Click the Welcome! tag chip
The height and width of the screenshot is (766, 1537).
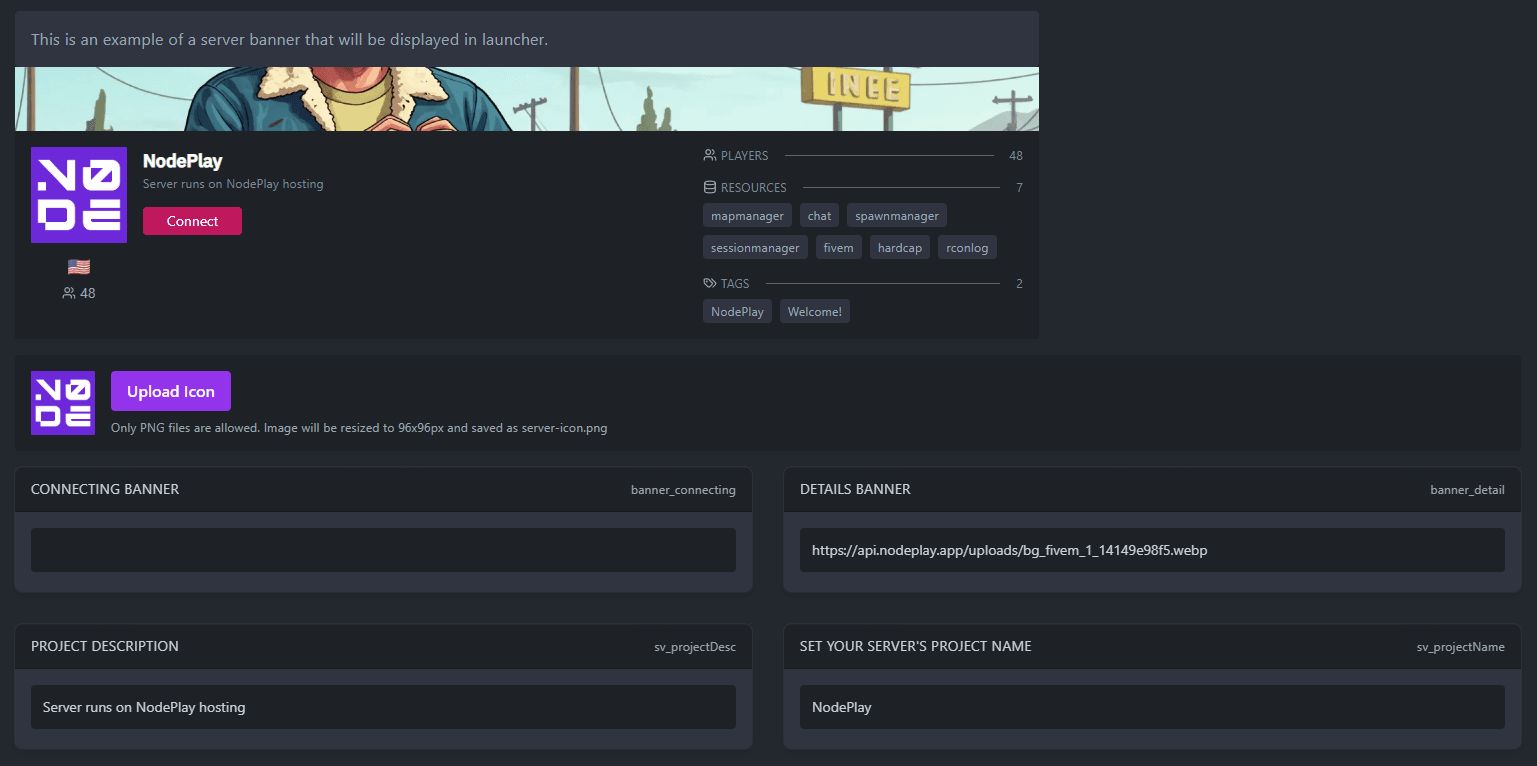click(x=814, y=312)
